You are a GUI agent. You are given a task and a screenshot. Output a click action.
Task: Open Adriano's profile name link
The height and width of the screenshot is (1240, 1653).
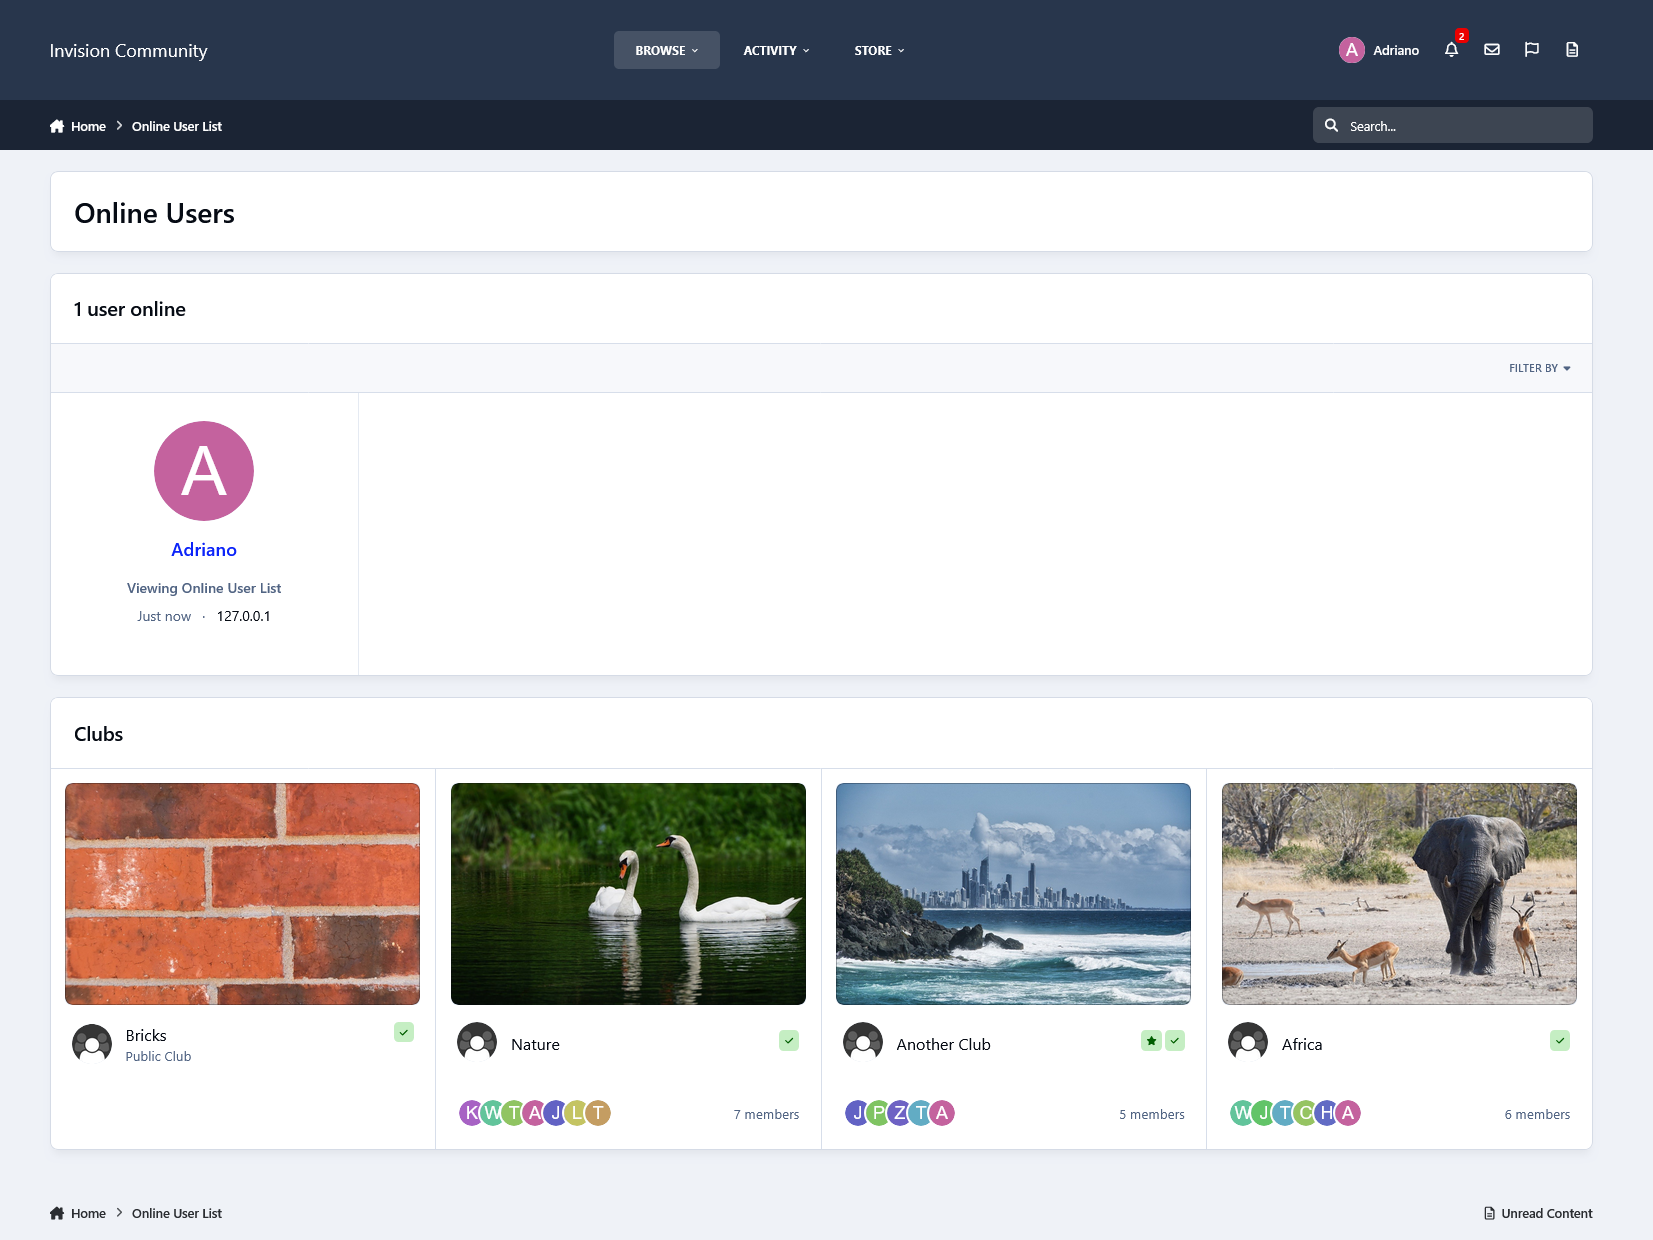pos(204,550)
